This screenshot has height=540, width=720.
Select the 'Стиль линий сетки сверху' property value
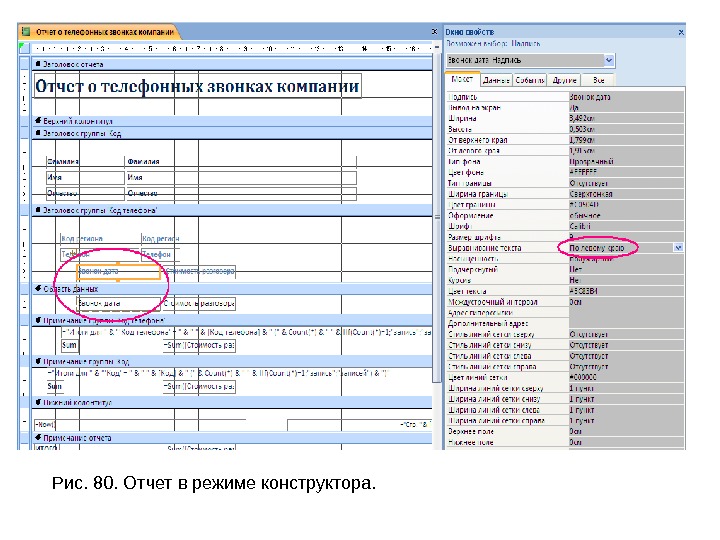point(626,334)
